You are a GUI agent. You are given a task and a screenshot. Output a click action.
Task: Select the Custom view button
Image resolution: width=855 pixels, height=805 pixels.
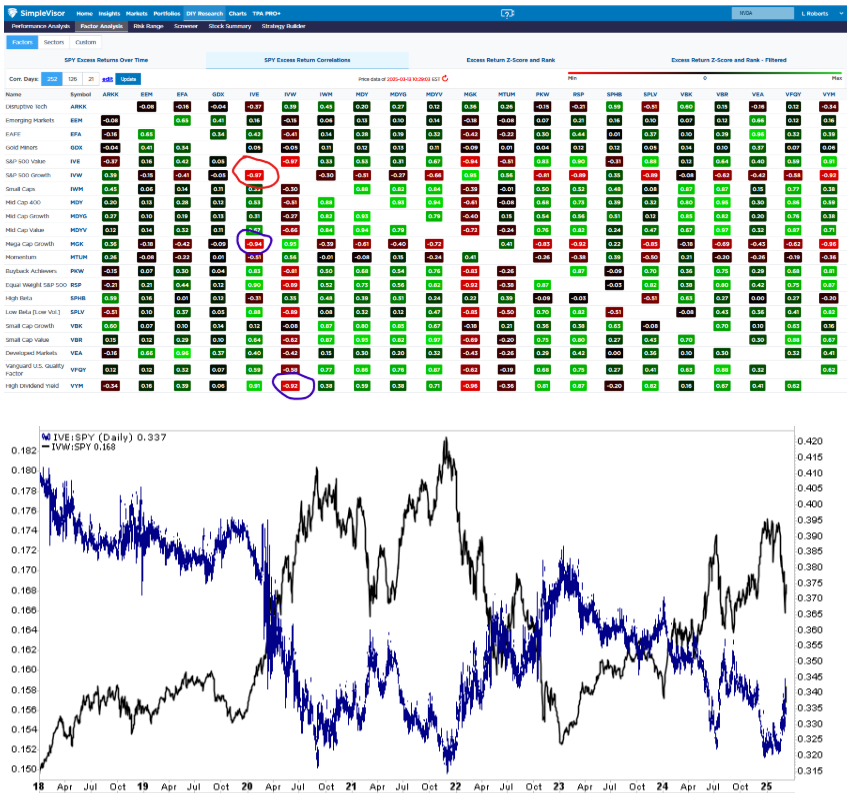[86, 42]
